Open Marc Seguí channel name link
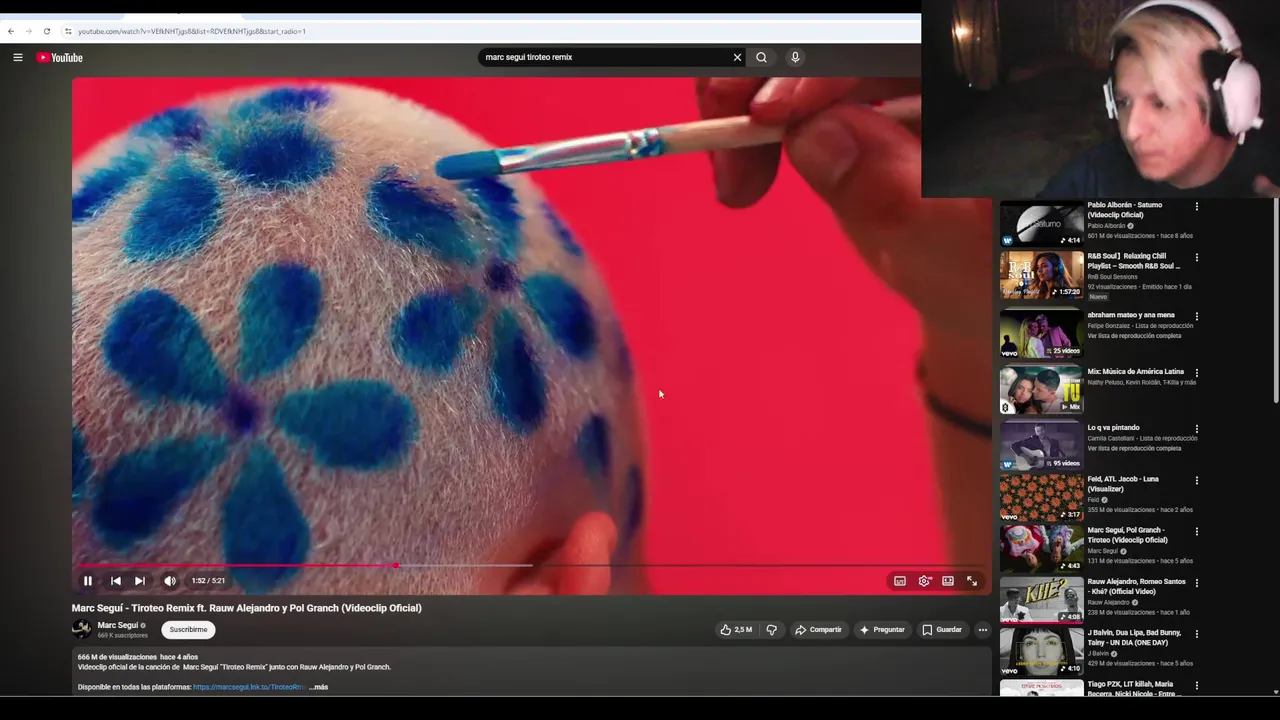The width and height of the screenshot is (1280, 720). click(118, 625)
